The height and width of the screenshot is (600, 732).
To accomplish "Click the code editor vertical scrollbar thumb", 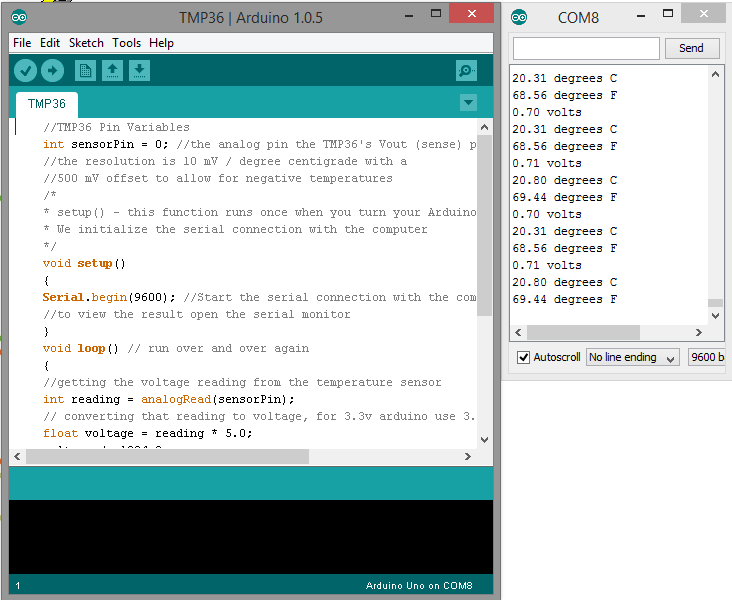I will [x=485, y=225].
